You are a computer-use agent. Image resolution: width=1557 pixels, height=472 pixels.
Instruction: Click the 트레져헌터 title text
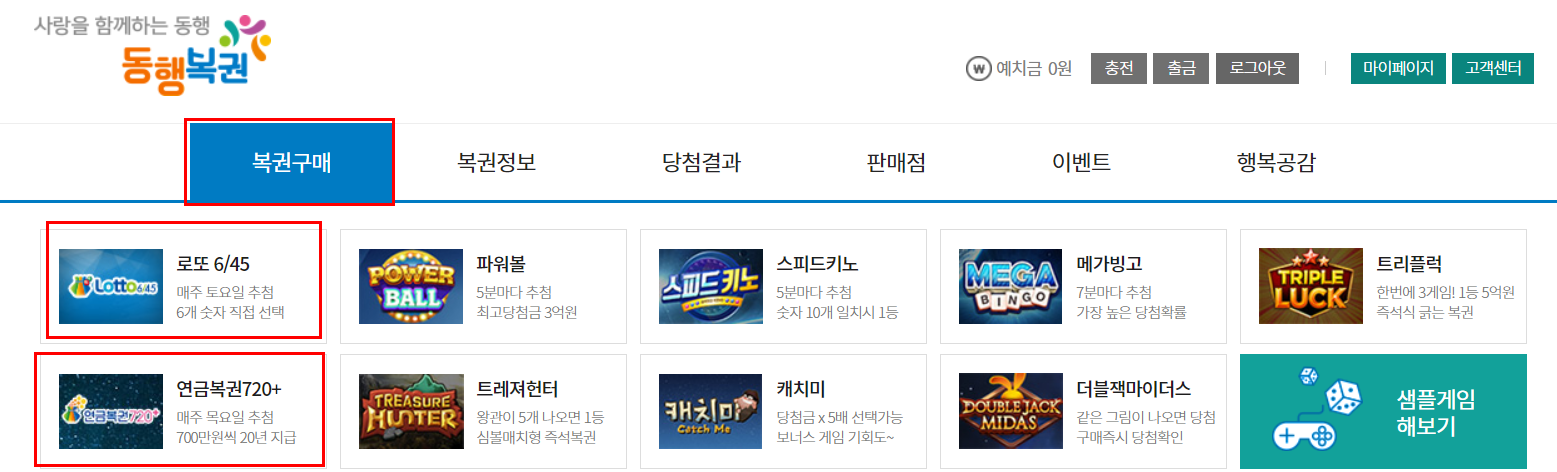517,389
